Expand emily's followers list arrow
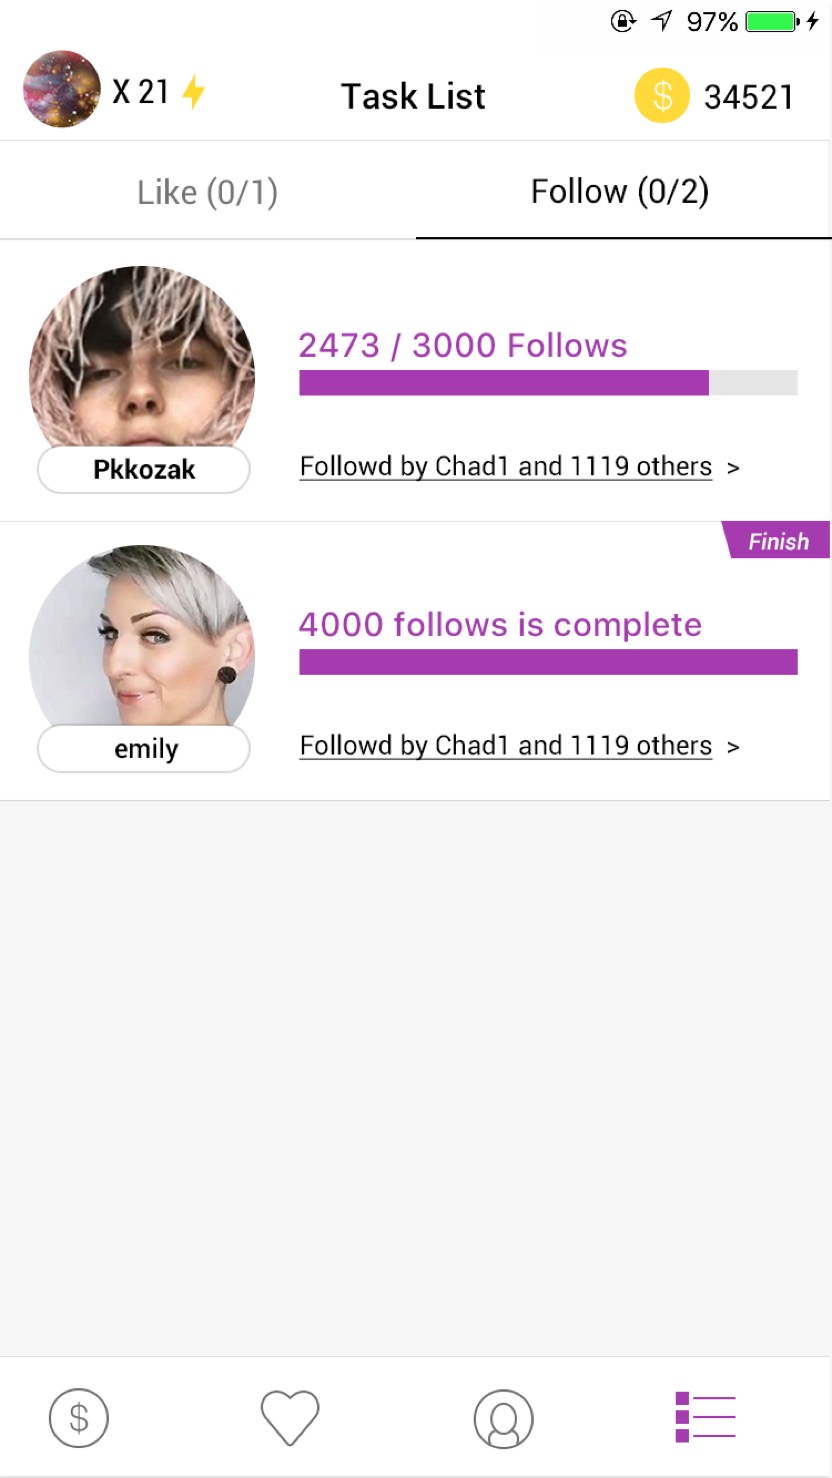The image size is (832, 1478). click(x=733, y=747)
